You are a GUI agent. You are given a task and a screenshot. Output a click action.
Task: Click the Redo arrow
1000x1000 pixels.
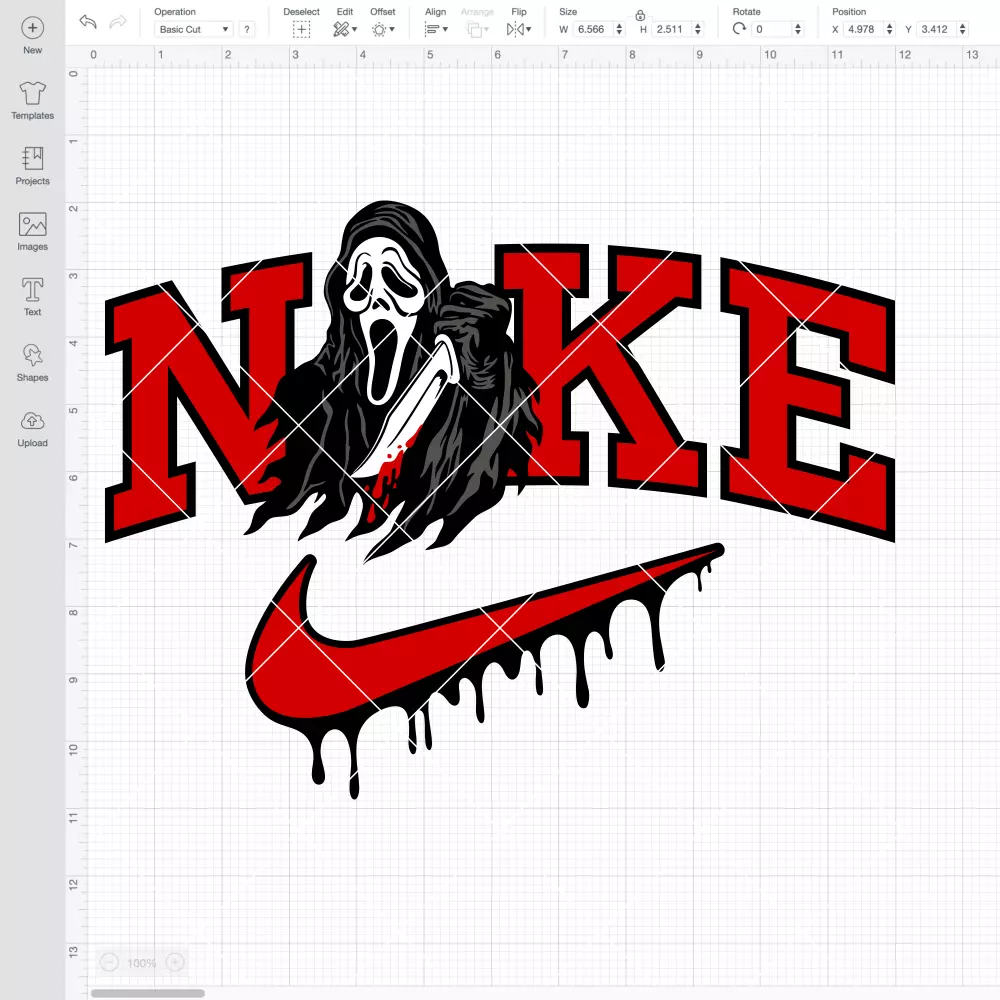click(117, 22)
